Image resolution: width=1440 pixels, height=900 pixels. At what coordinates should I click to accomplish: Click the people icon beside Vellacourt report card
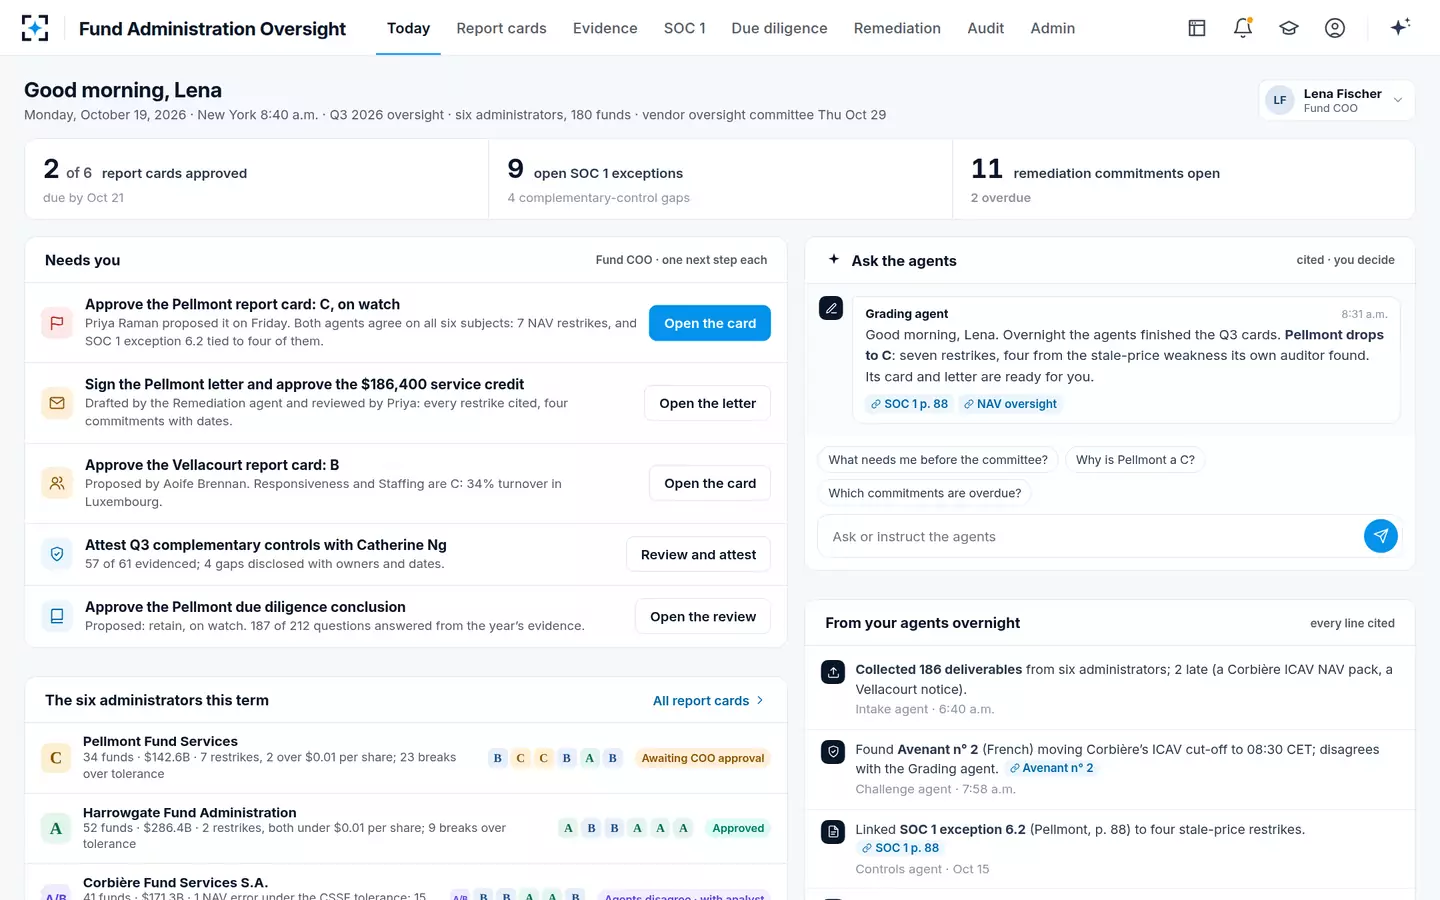coord(57,483)
